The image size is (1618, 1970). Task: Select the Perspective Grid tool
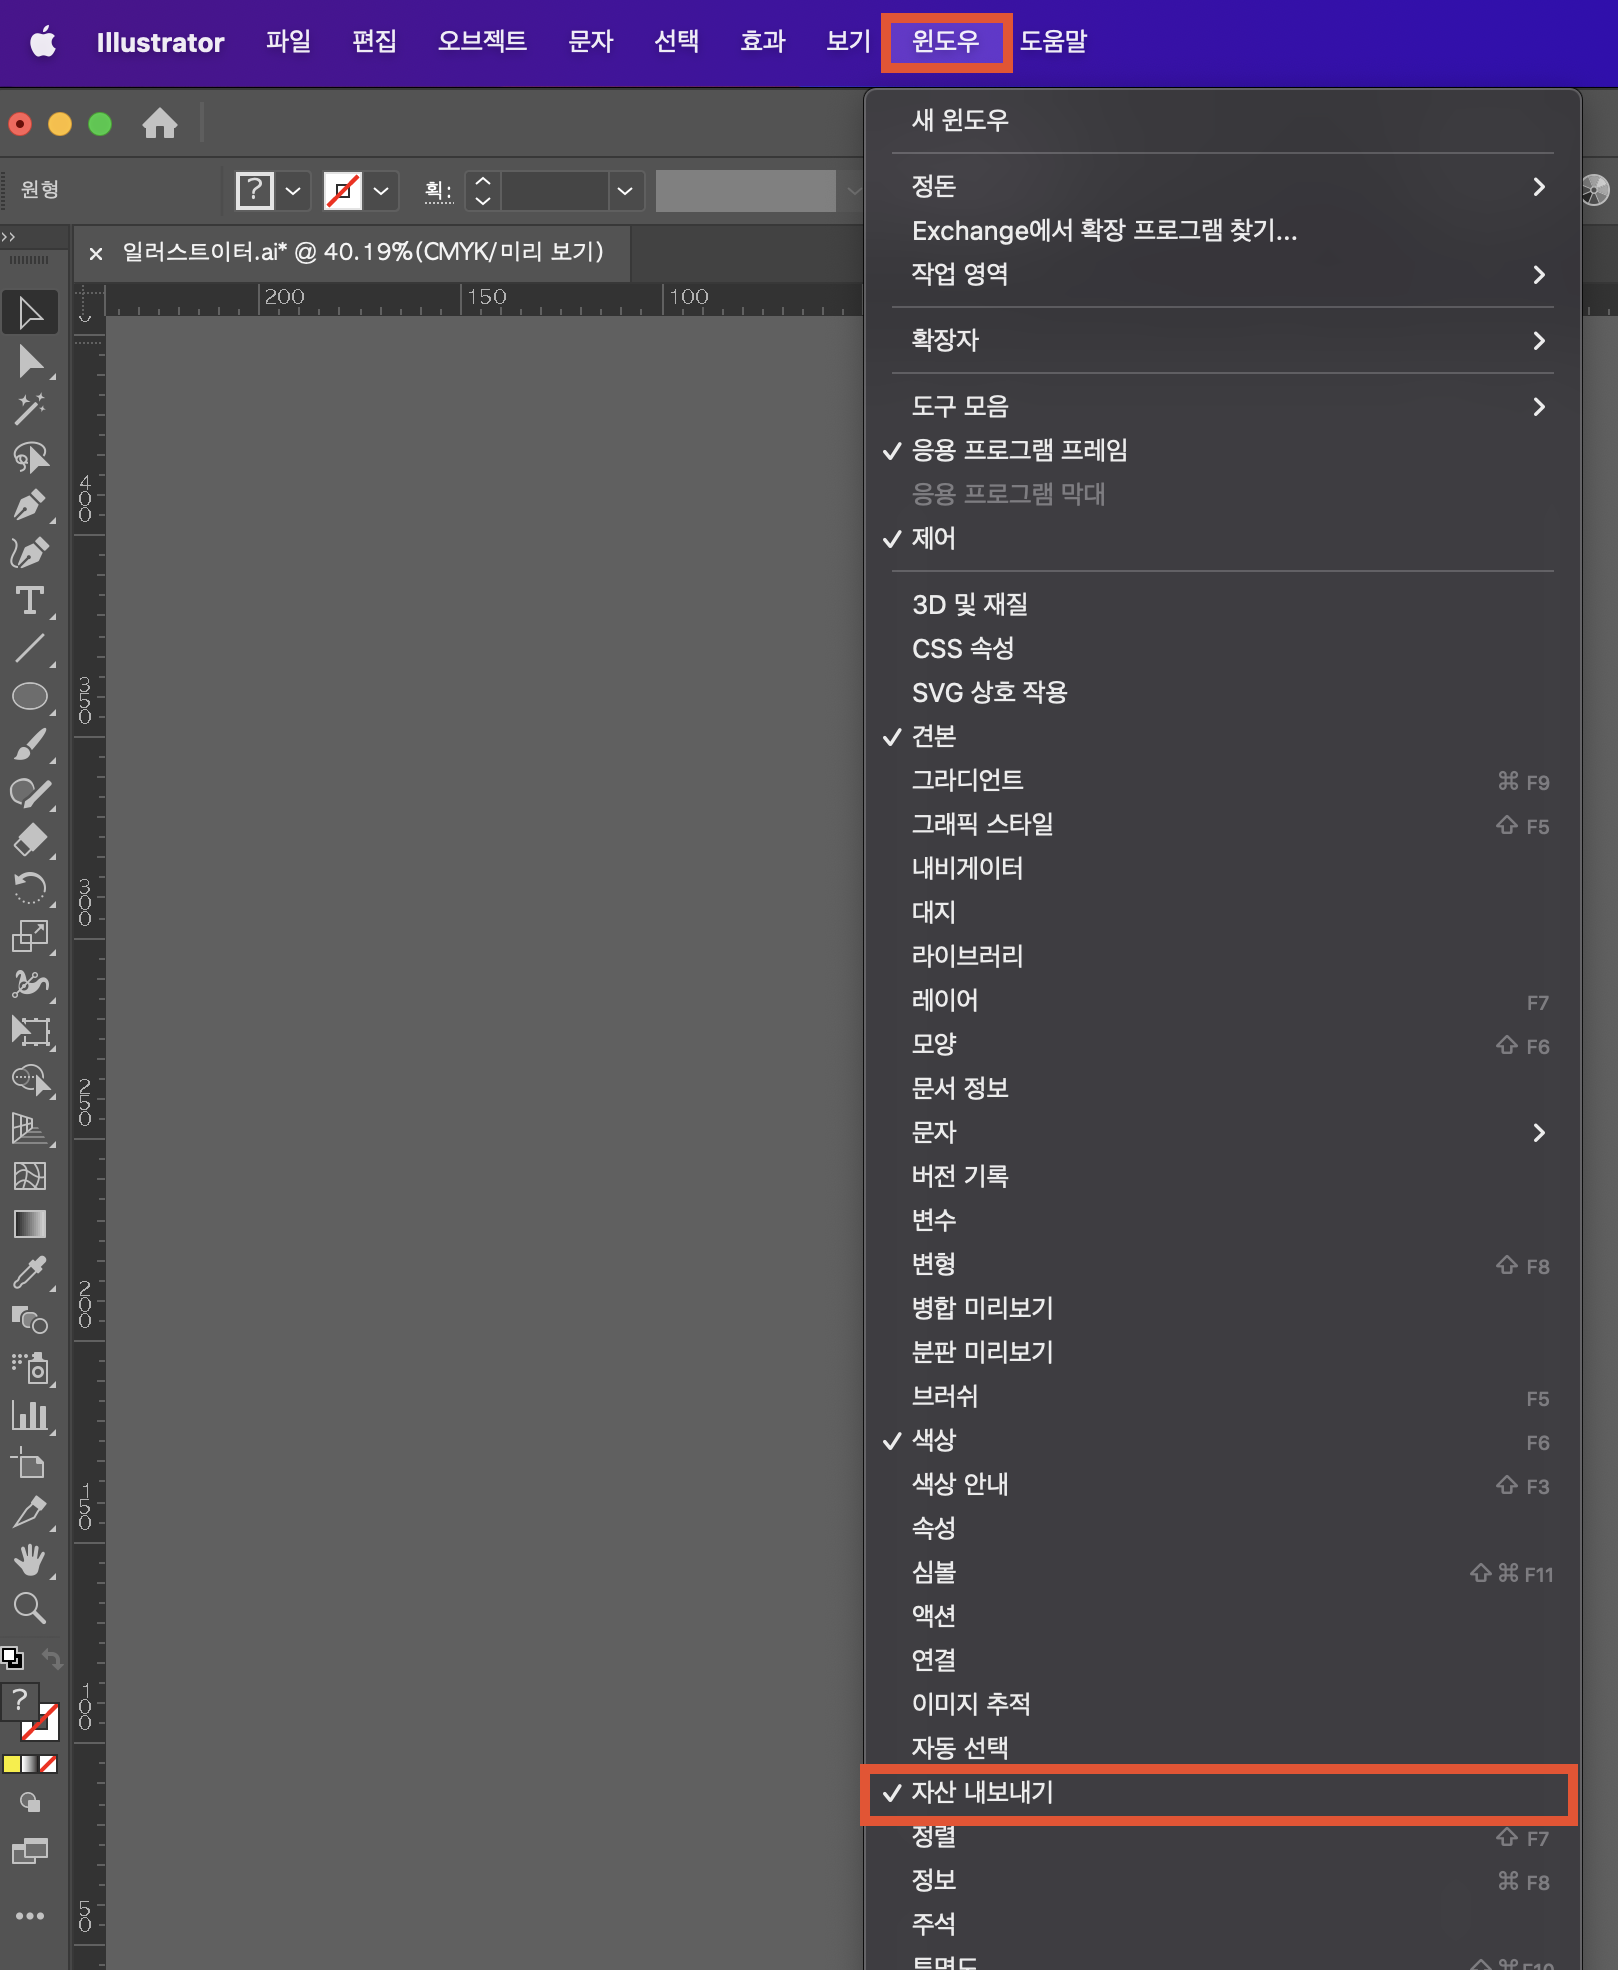pos(30,1128)
